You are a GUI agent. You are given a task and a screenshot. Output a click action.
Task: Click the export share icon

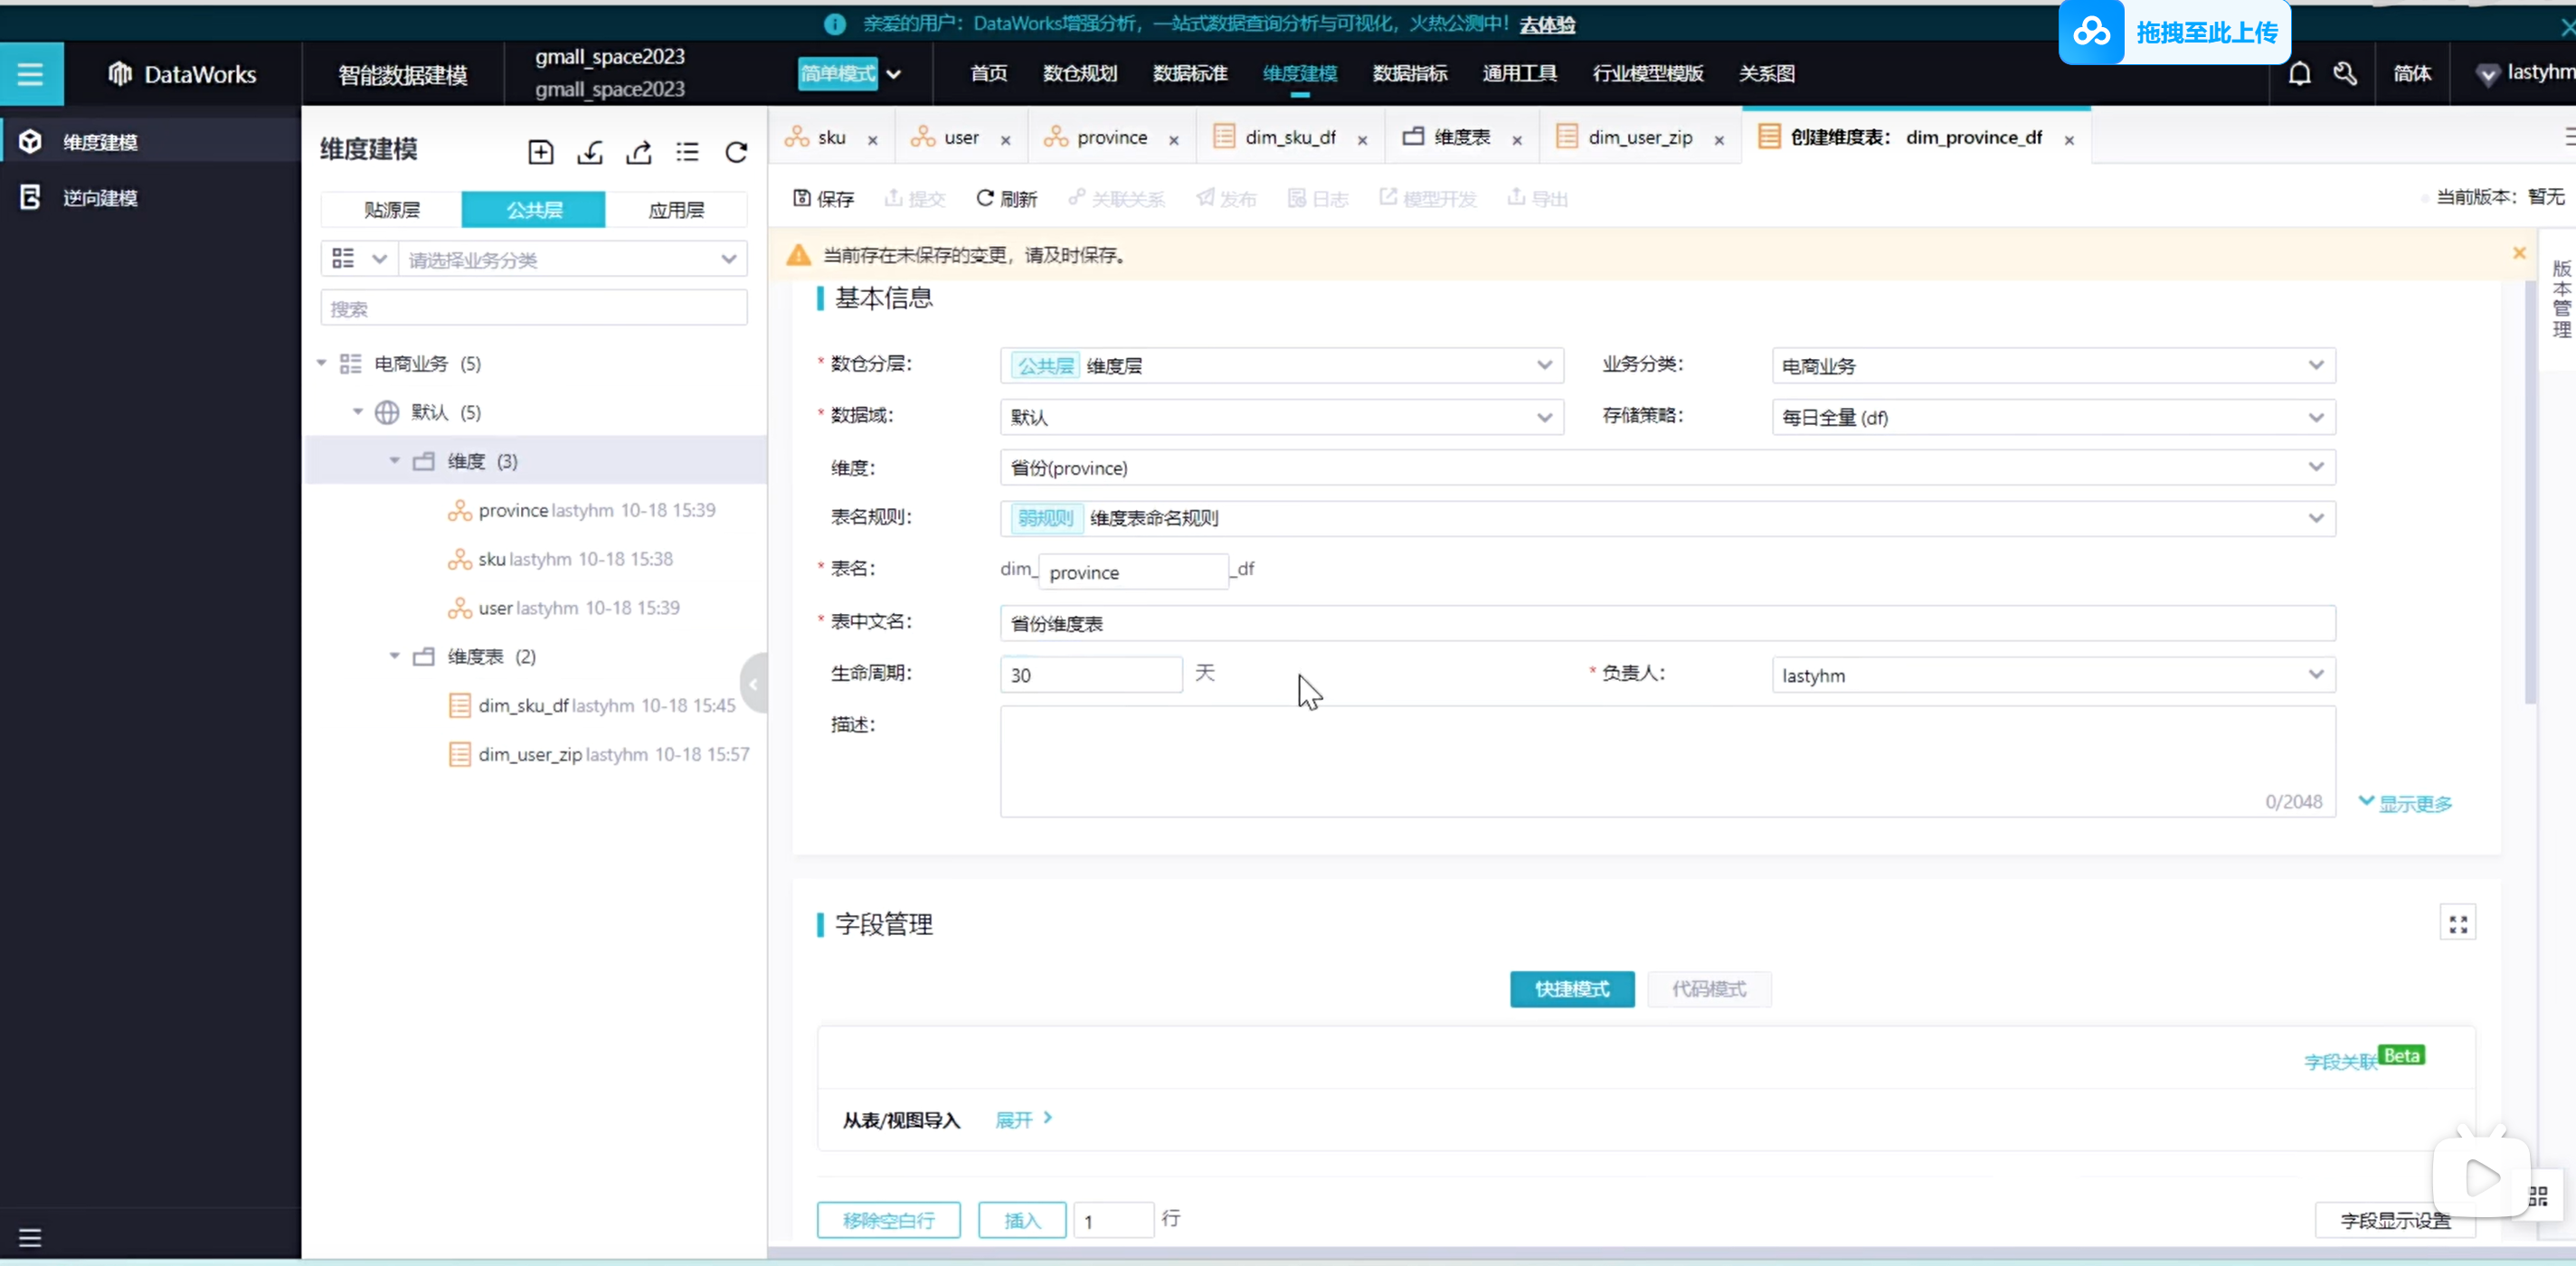[x=639, y=152]
